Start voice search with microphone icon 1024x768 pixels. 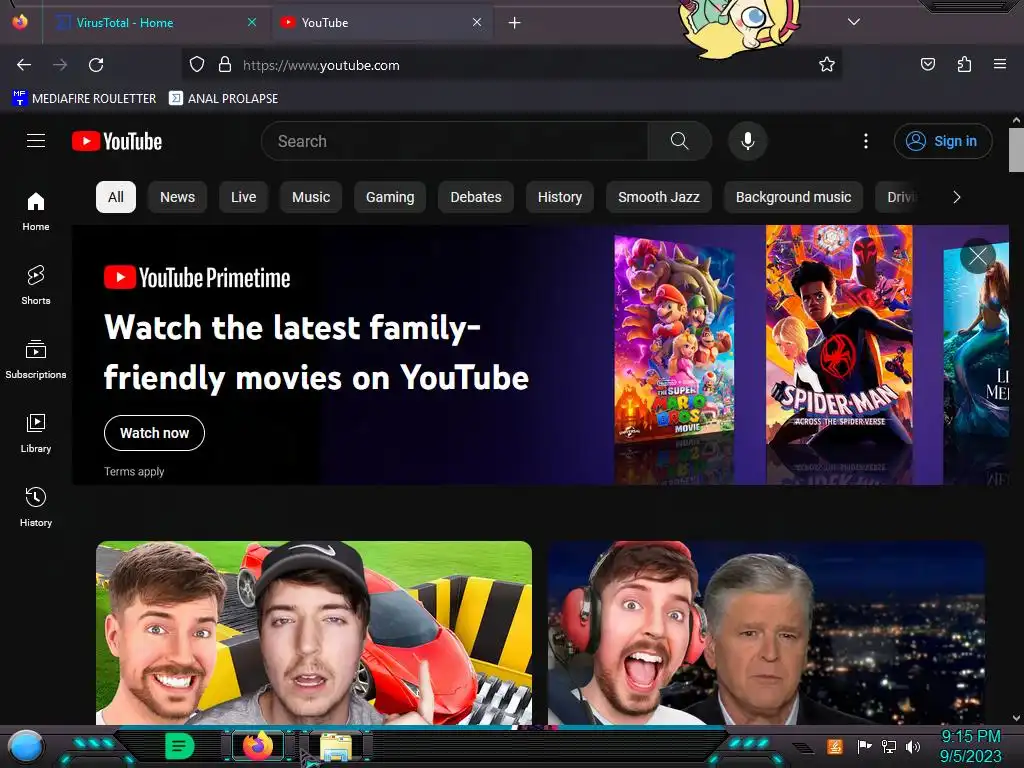pos(748,141)
